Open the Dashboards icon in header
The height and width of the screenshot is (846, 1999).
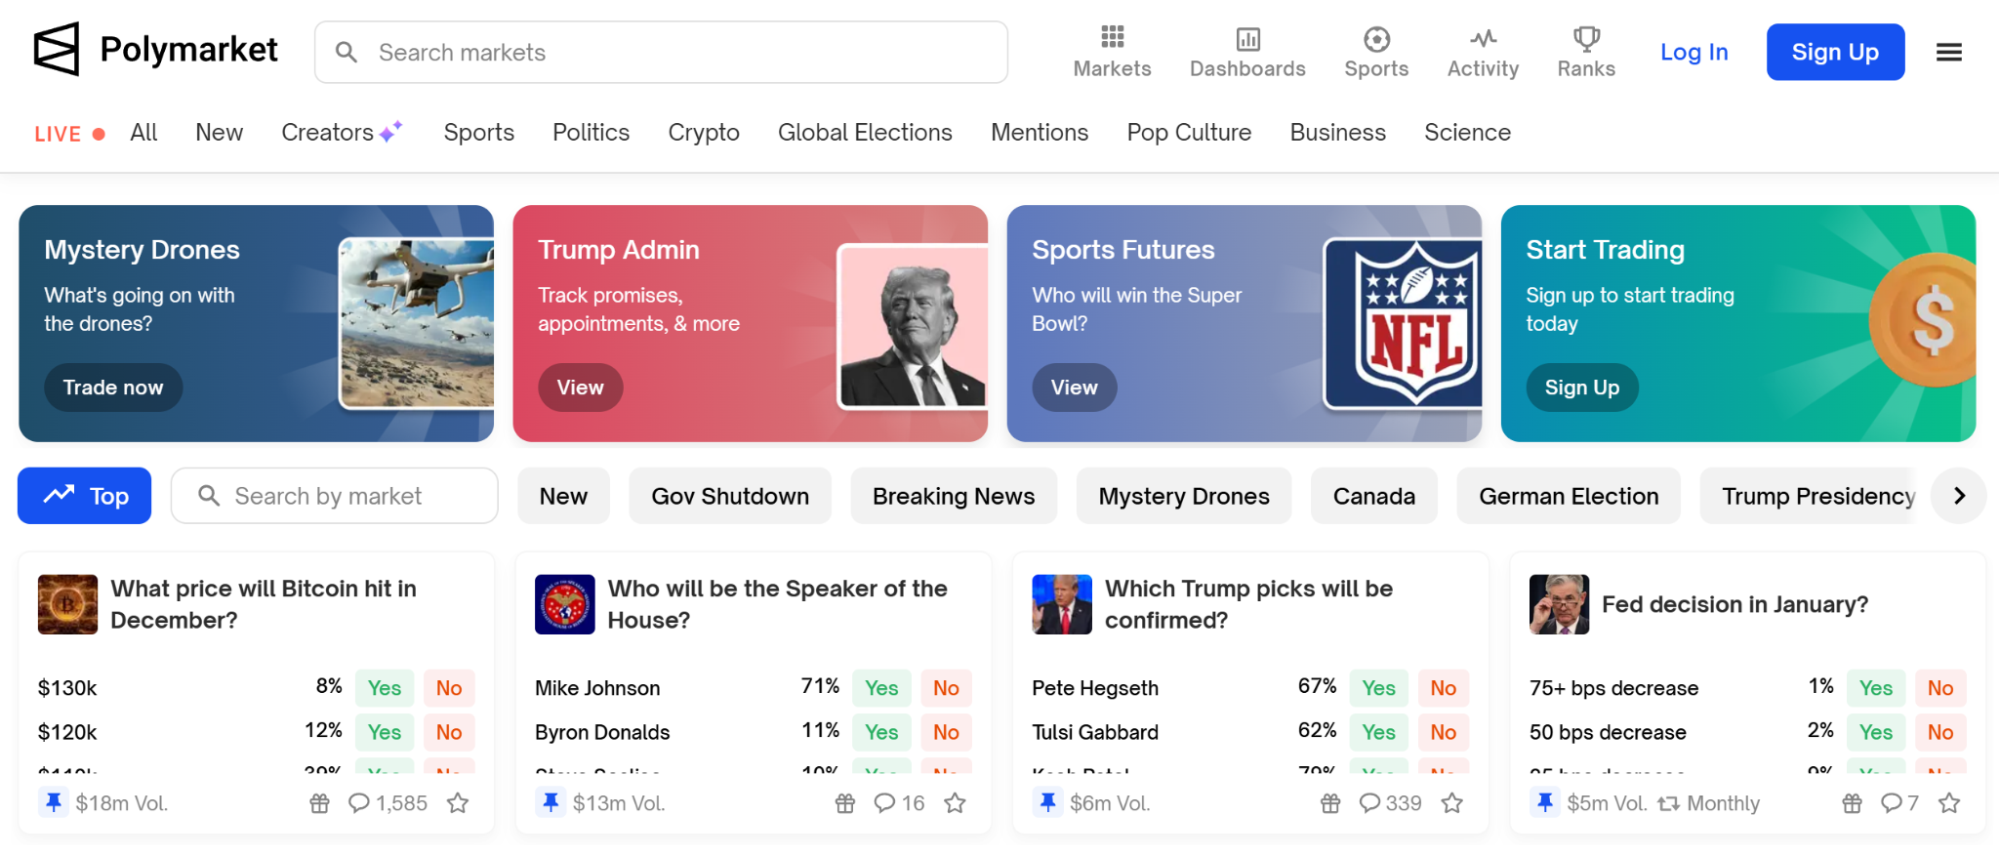pyautogui.click(x=1247, y=39)
